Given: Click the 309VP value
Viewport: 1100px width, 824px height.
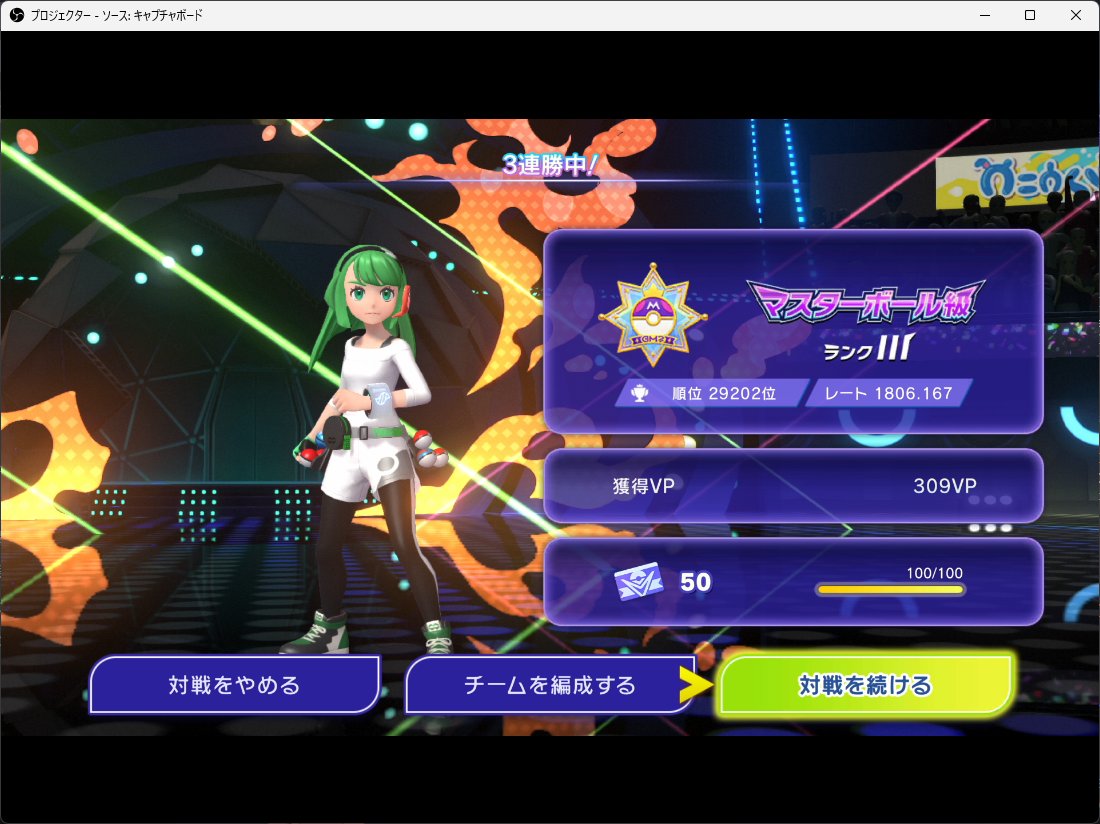Looking at the screenshot, I should point(945,485).
